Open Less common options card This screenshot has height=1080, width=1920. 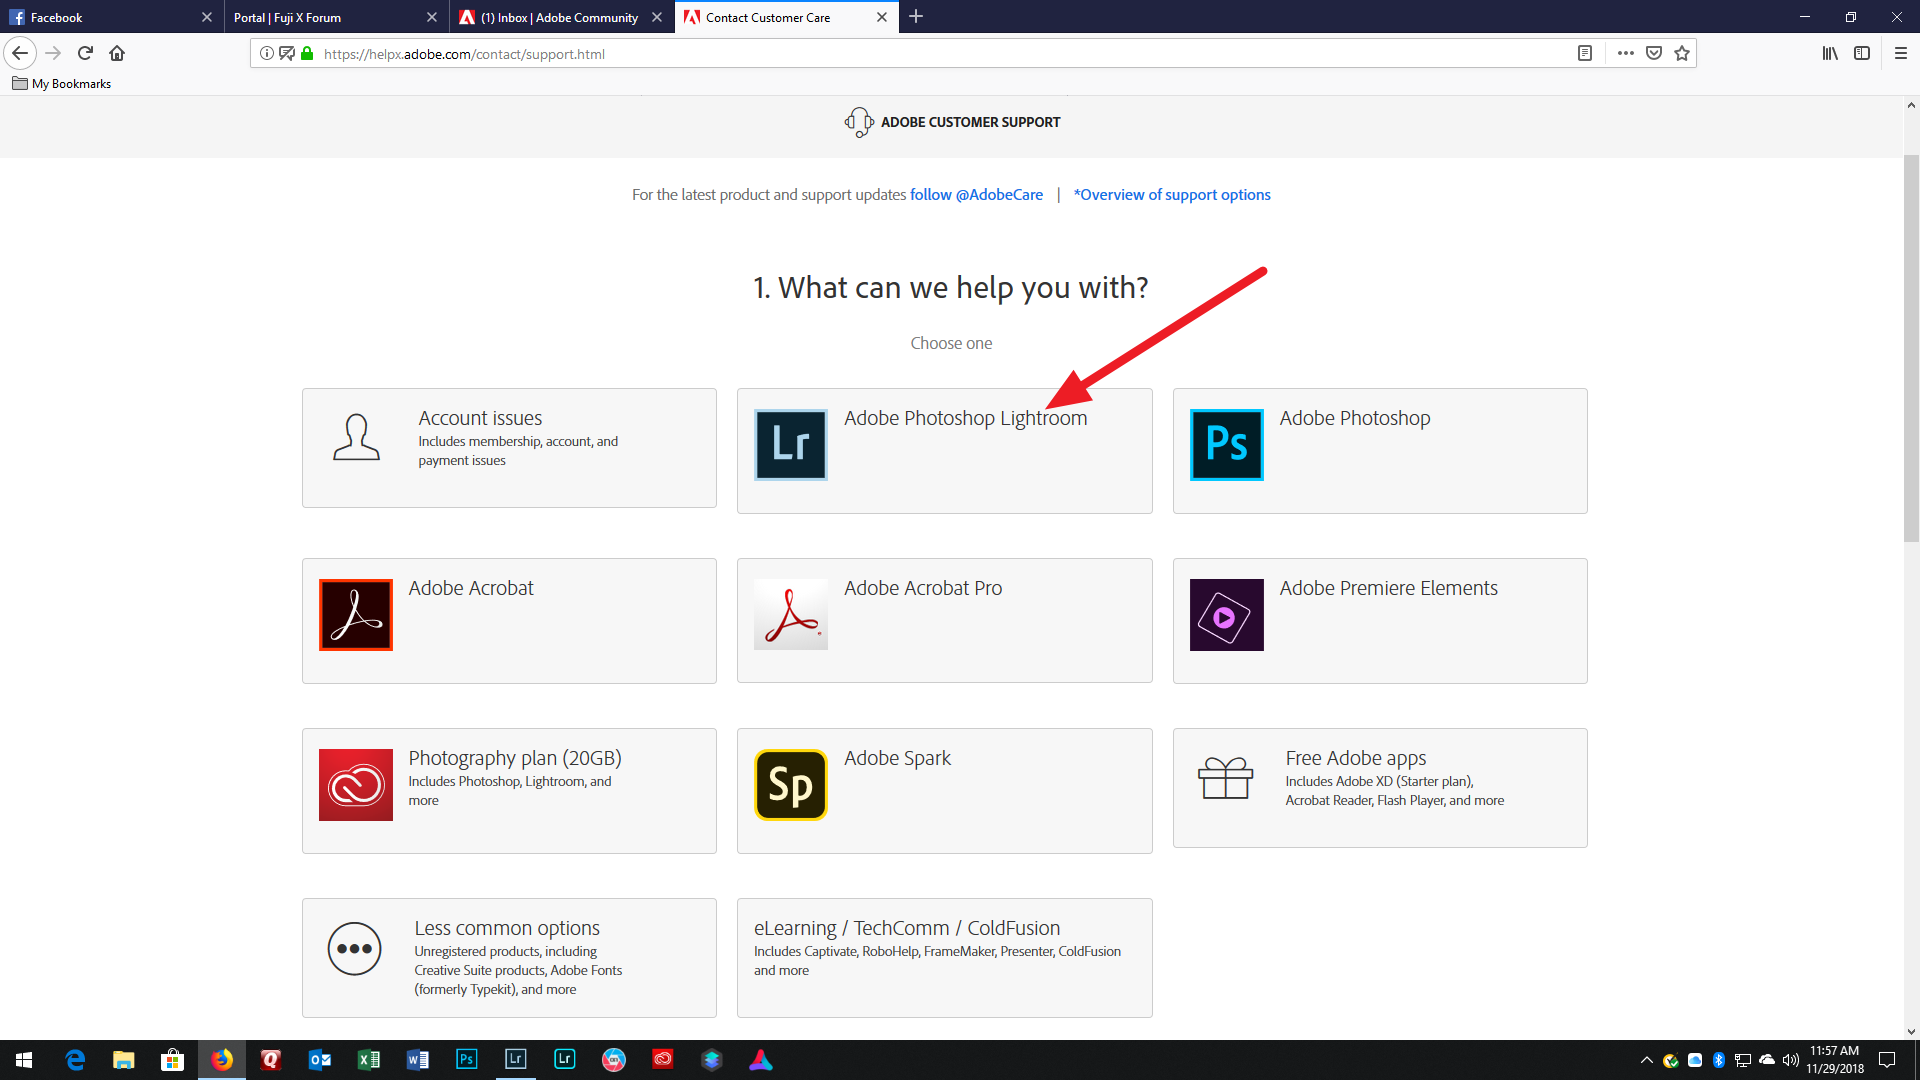tap(509, 957)
